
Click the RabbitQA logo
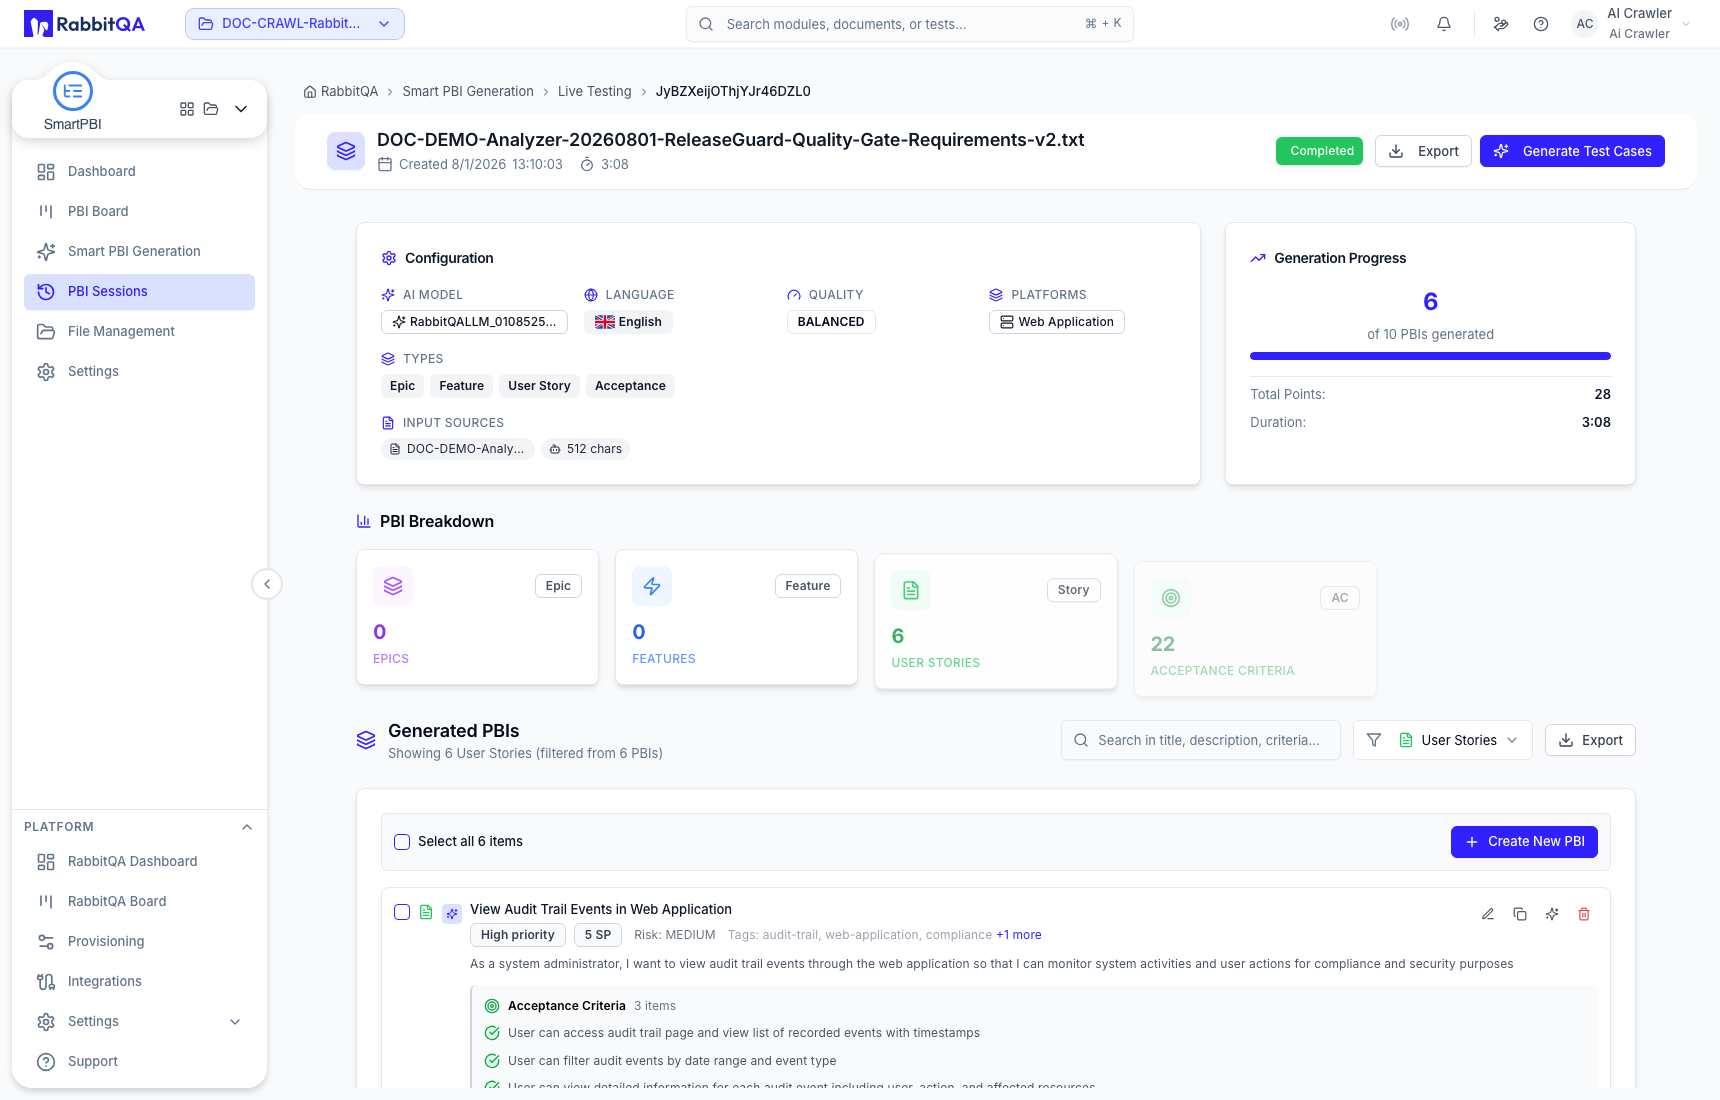tap(84, 24)
